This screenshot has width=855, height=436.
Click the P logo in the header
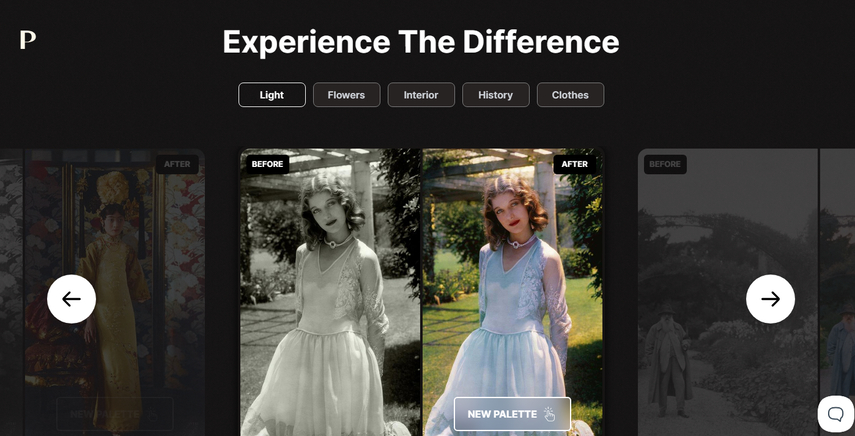pyautogui.click(x=28, y=40)
